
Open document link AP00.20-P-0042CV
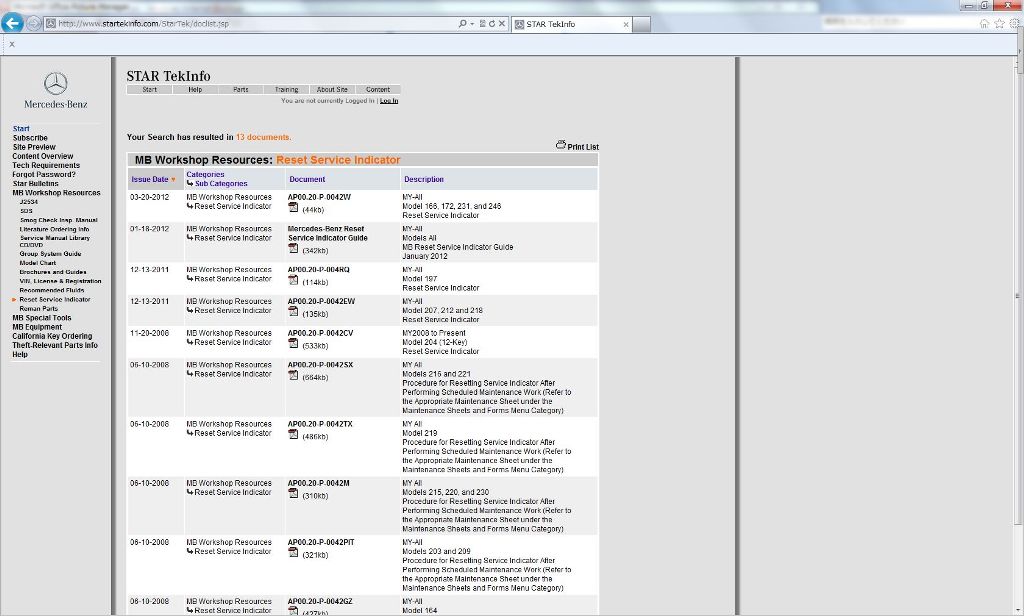click(320, 333)
